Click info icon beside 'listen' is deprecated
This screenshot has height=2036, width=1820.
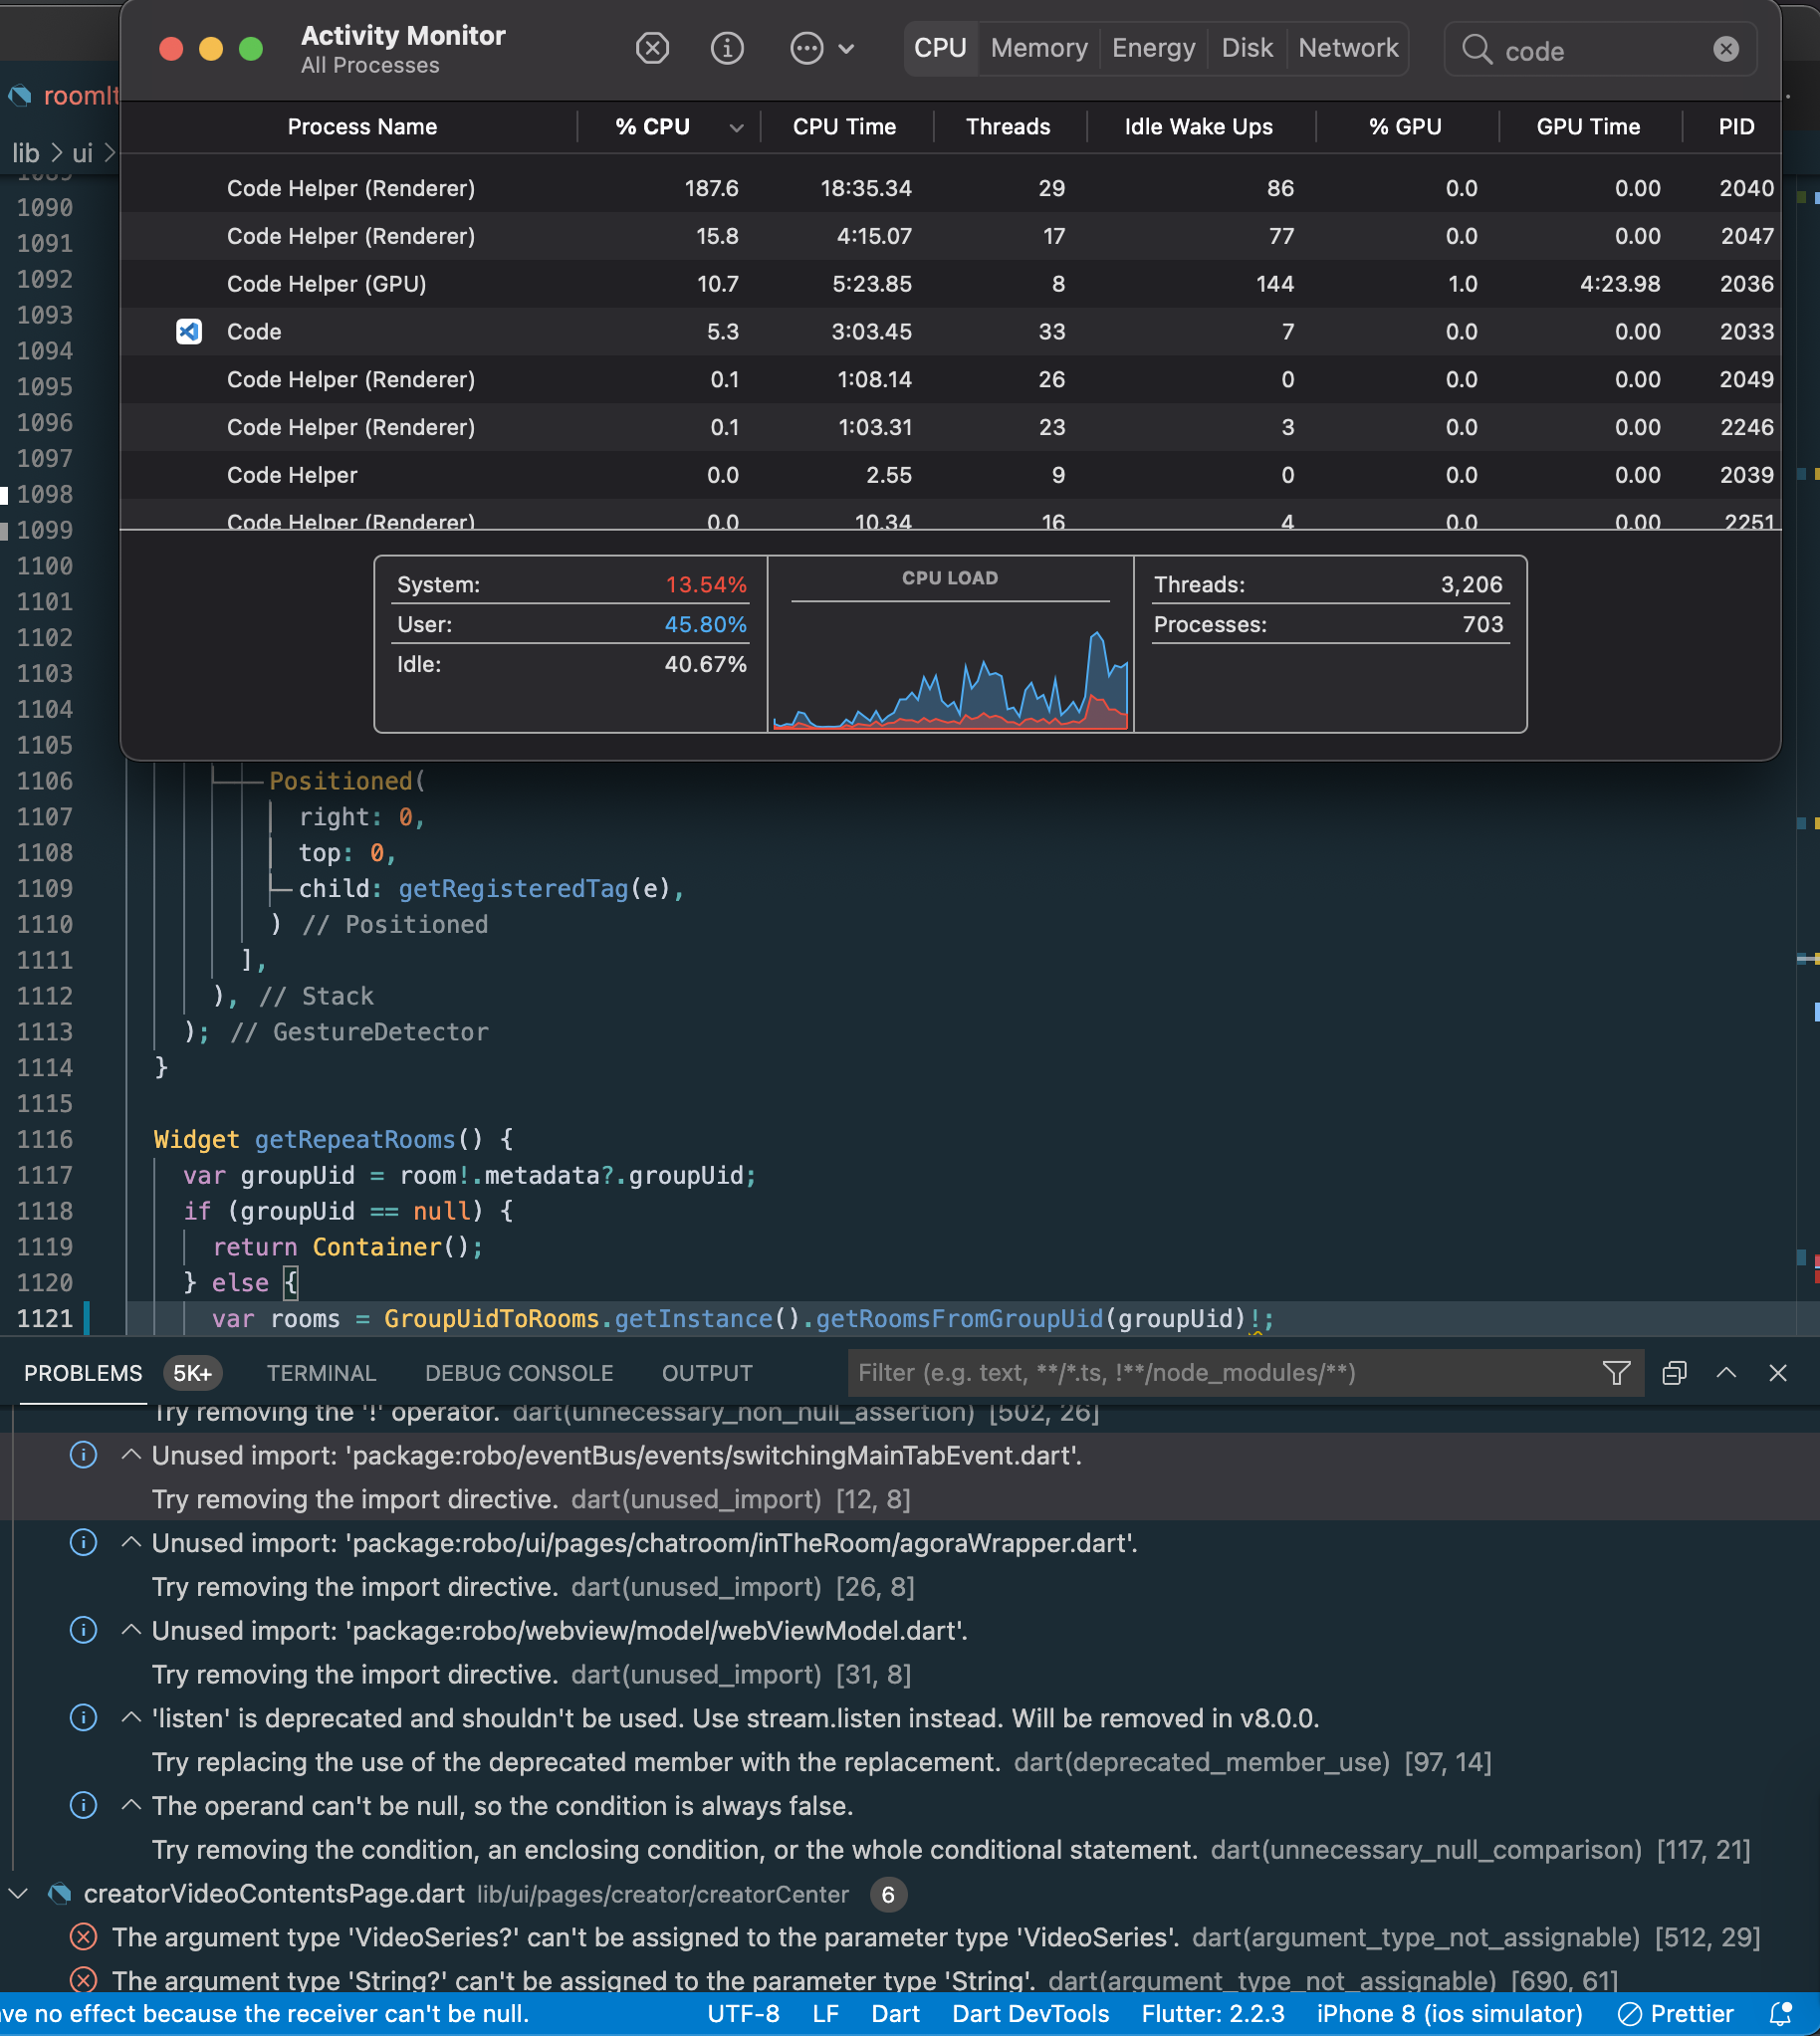[x=83, y=1718]
